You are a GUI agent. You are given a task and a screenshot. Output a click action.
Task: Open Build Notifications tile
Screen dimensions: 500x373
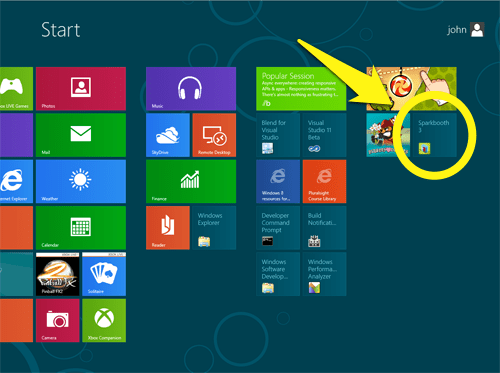tap(324, 228)
